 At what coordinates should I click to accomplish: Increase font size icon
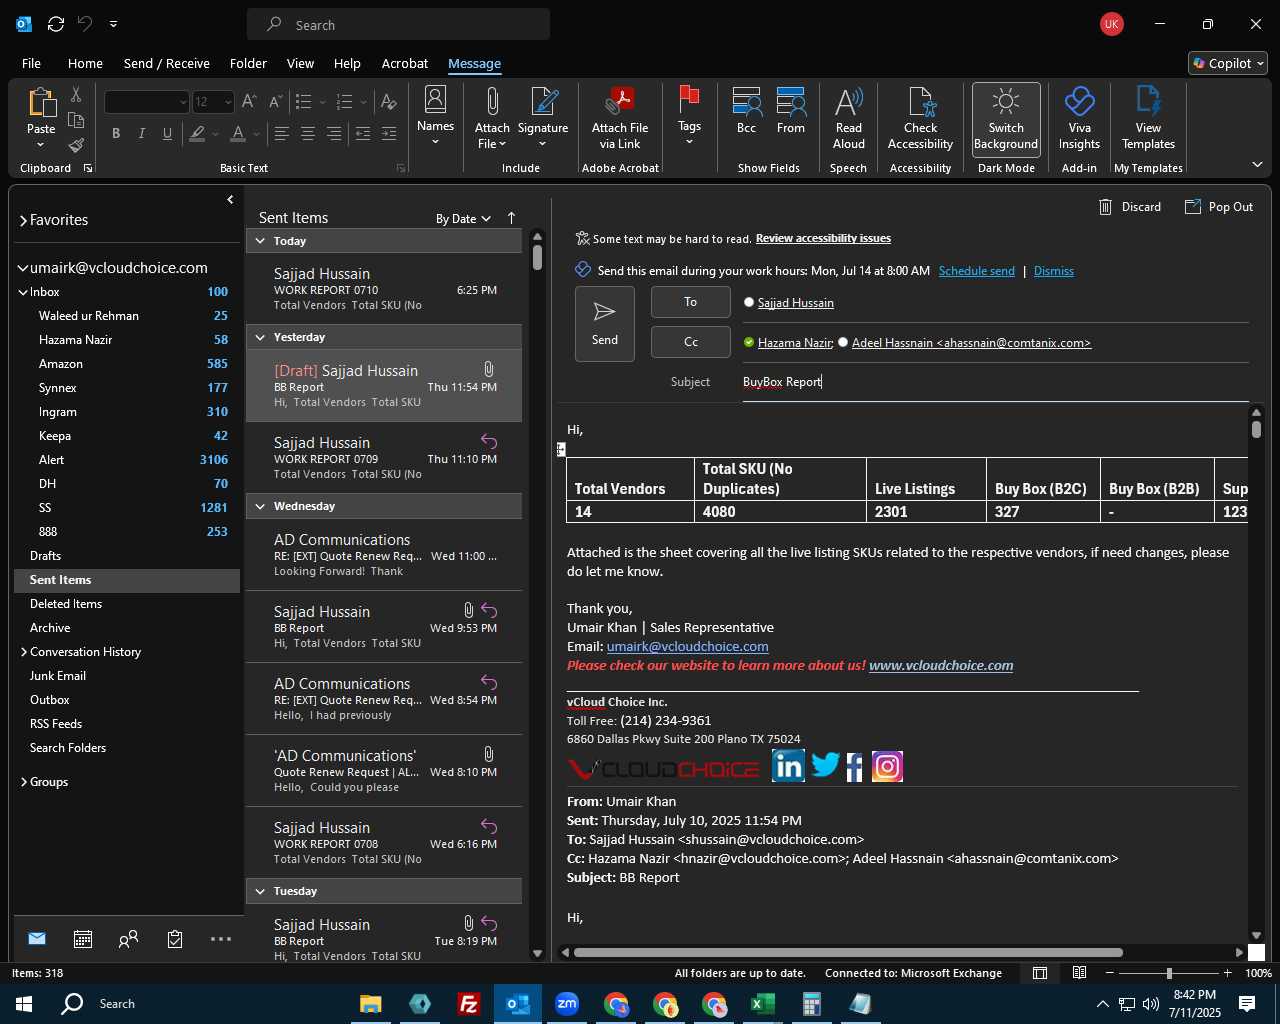click(x=249, y=102)
